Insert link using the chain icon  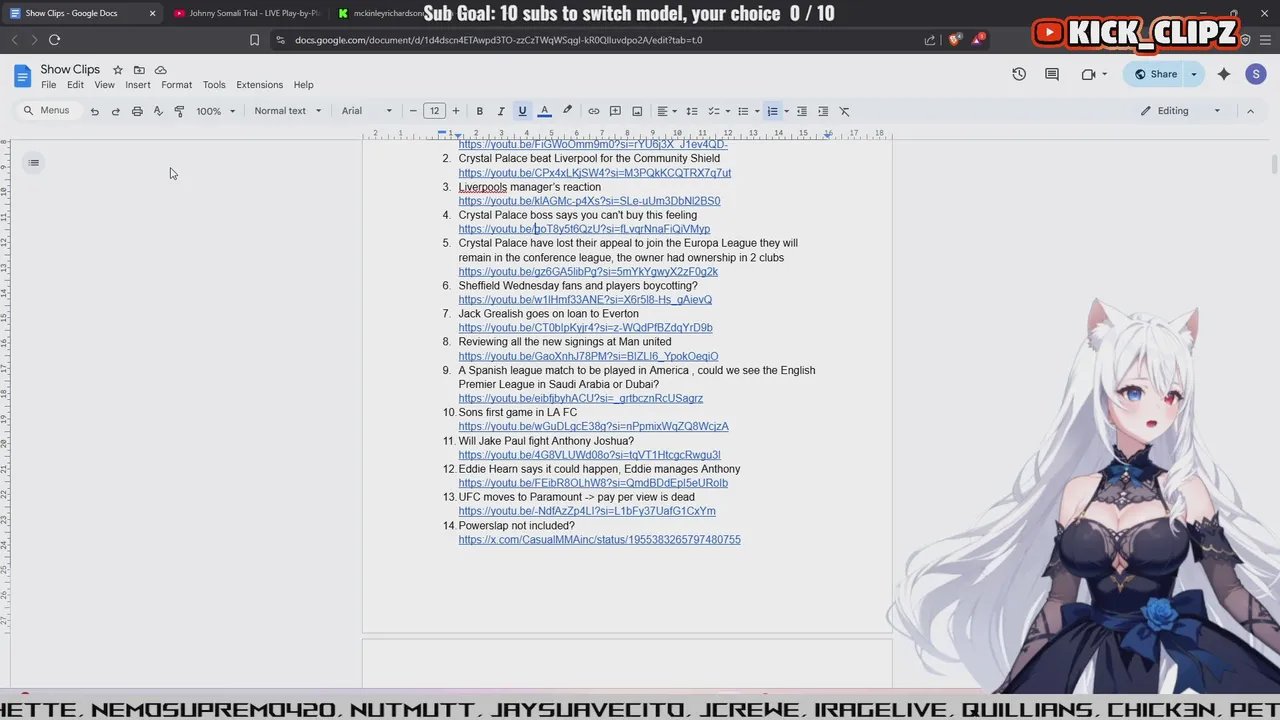pyautogui.click(x=593, y=111)
